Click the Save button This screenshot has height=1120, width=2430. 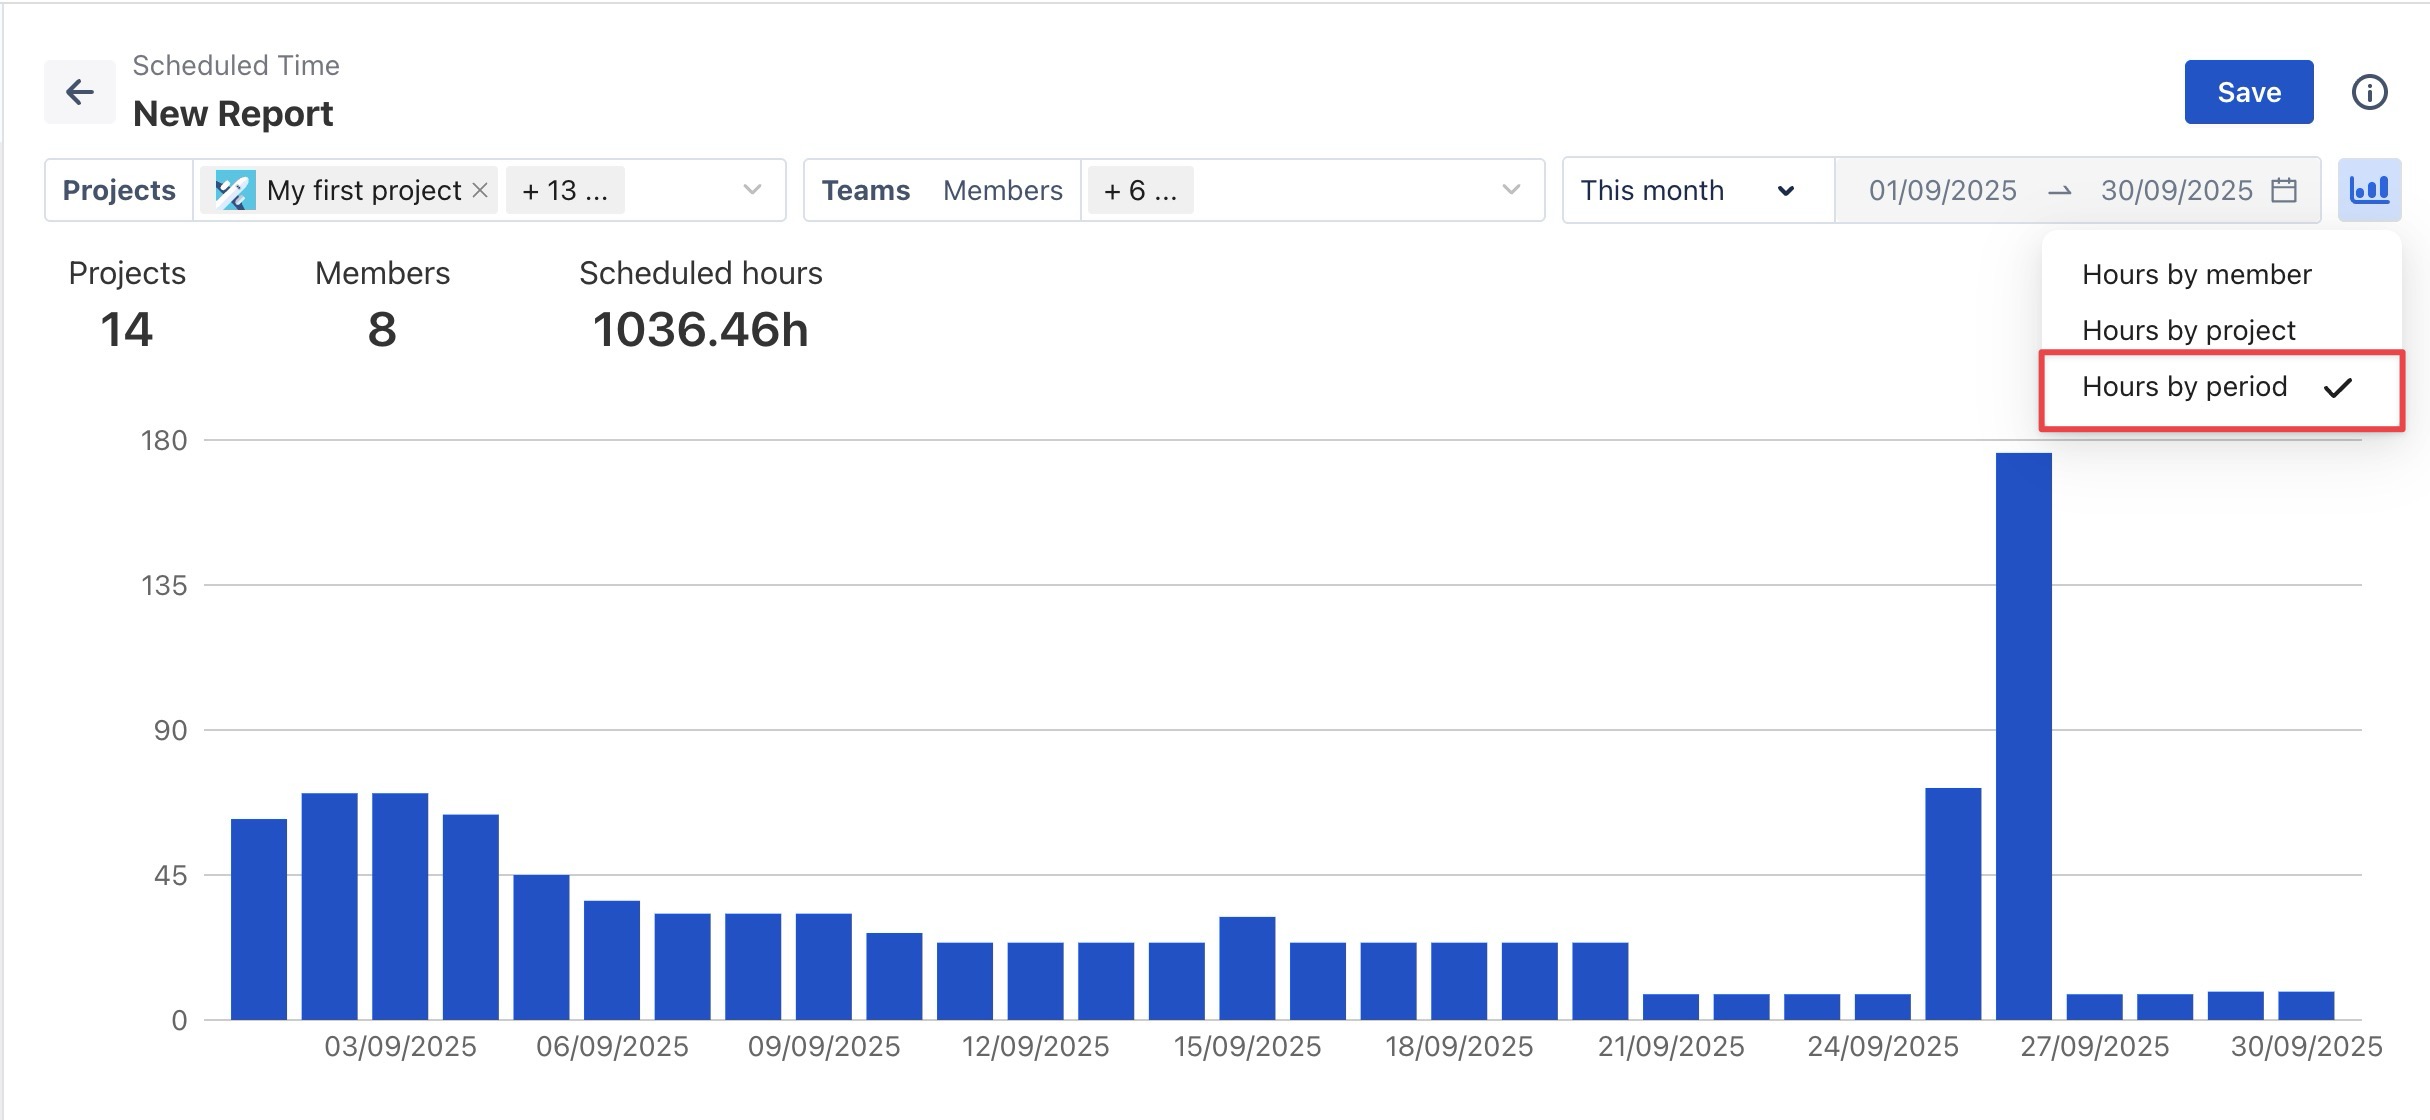point(2248,92)
